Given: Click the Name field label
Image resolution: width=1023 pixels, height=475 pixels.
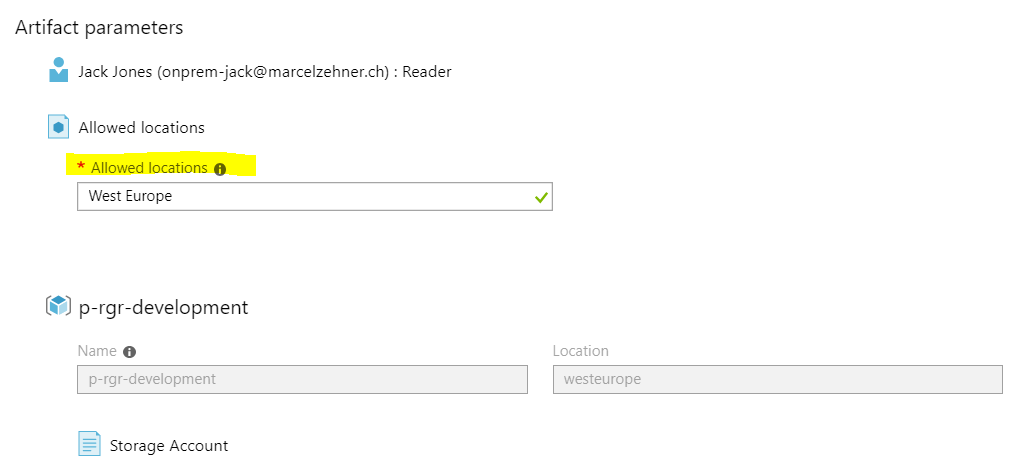Looking at the screenshot, I should (x=97, y=351).
